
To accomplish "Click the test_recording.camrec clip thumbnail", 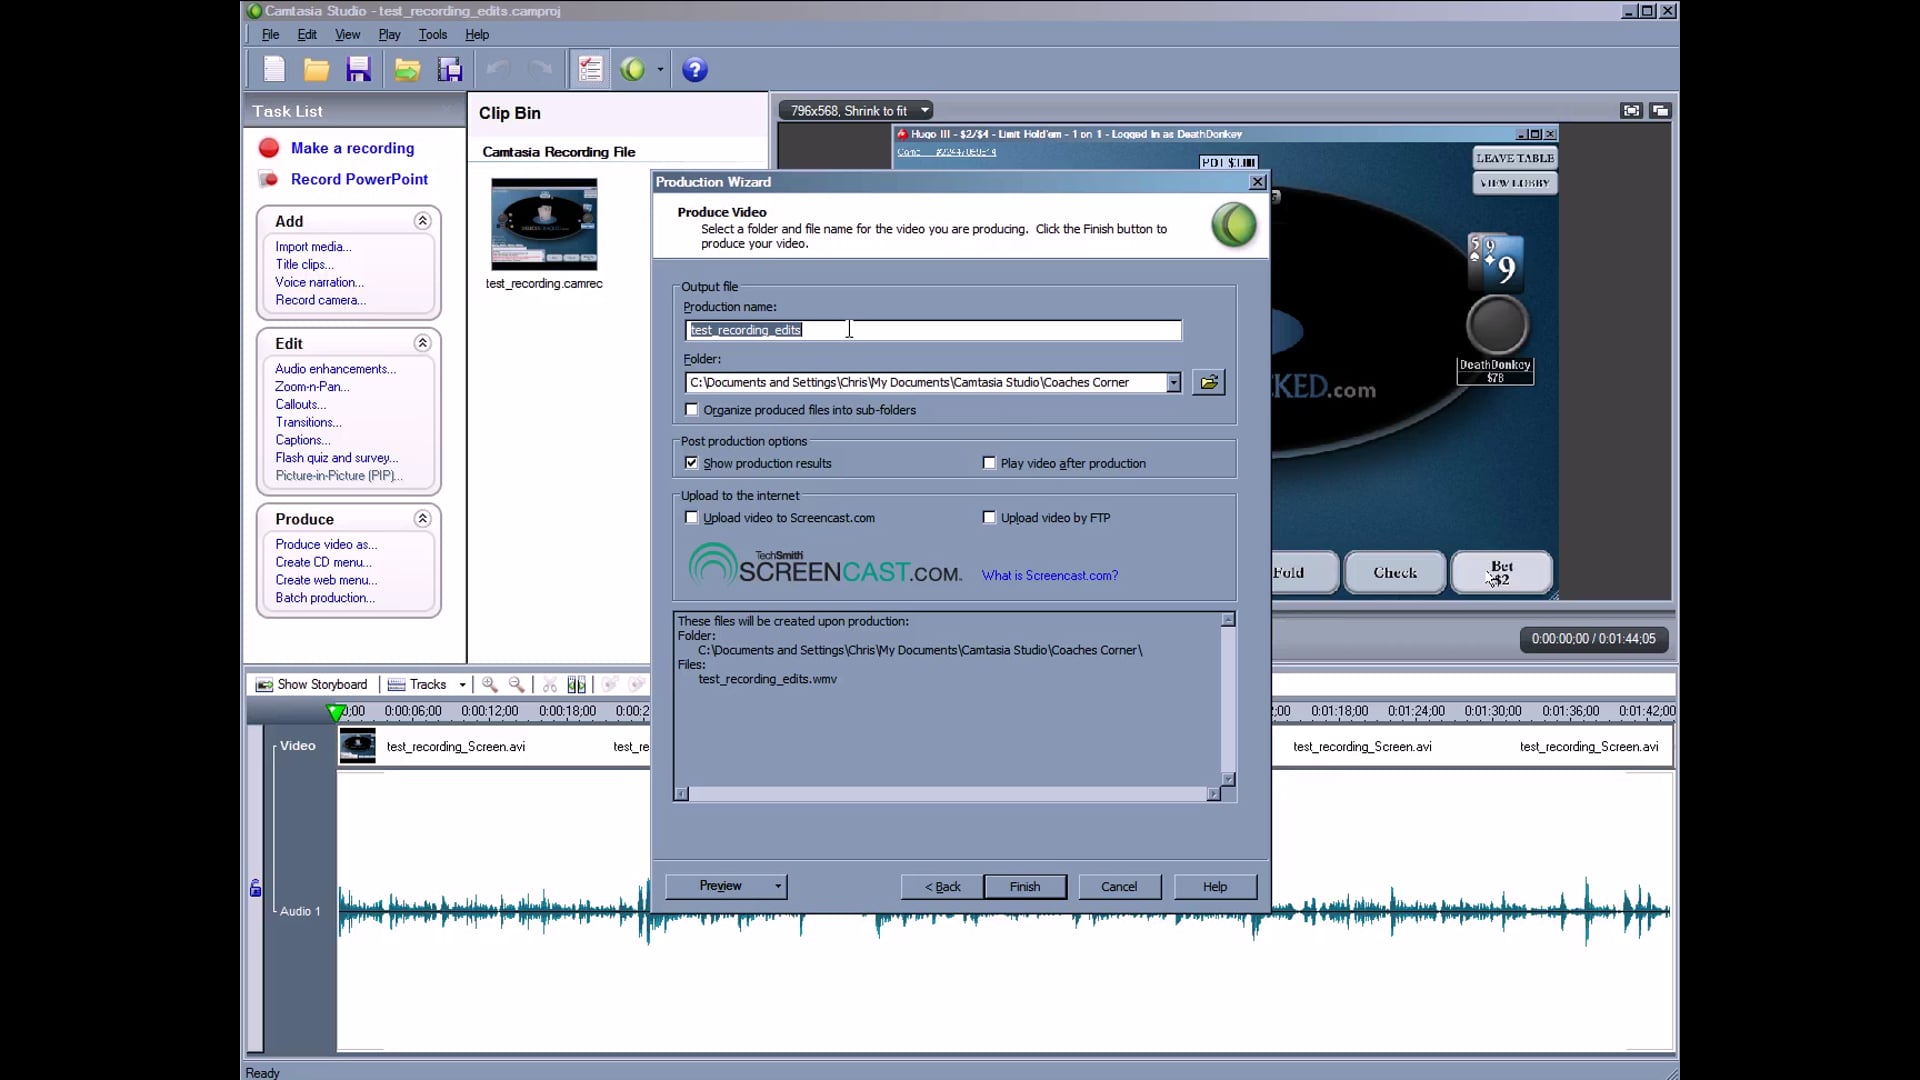I will tap(544, 224).
